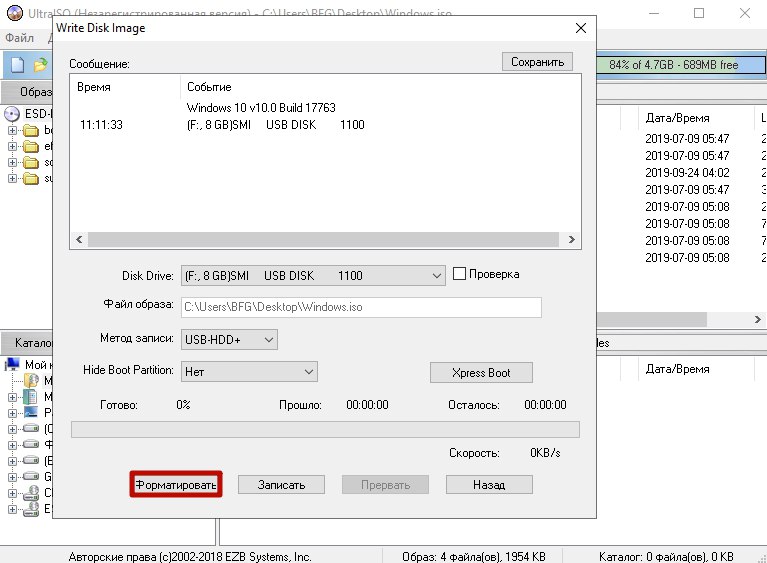Click the UltraISO app icon in title bar
Image resolution: width=767 pixels, height=563 pixels.
pos(14,13)
